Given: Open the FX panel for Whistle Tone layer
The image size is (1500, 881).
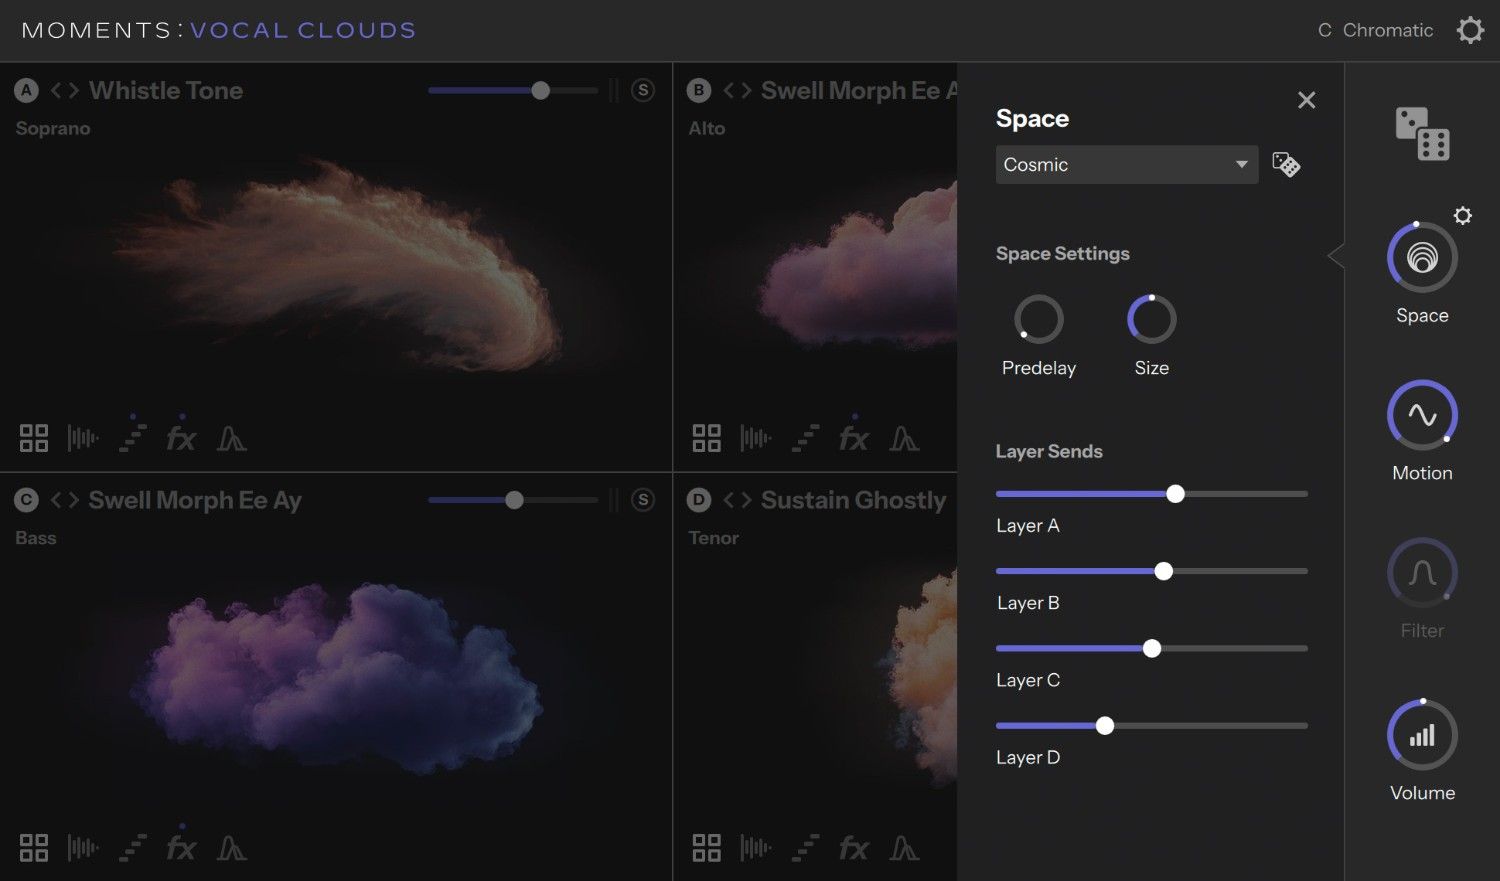Looking at the screenshot, I should 181,437.
